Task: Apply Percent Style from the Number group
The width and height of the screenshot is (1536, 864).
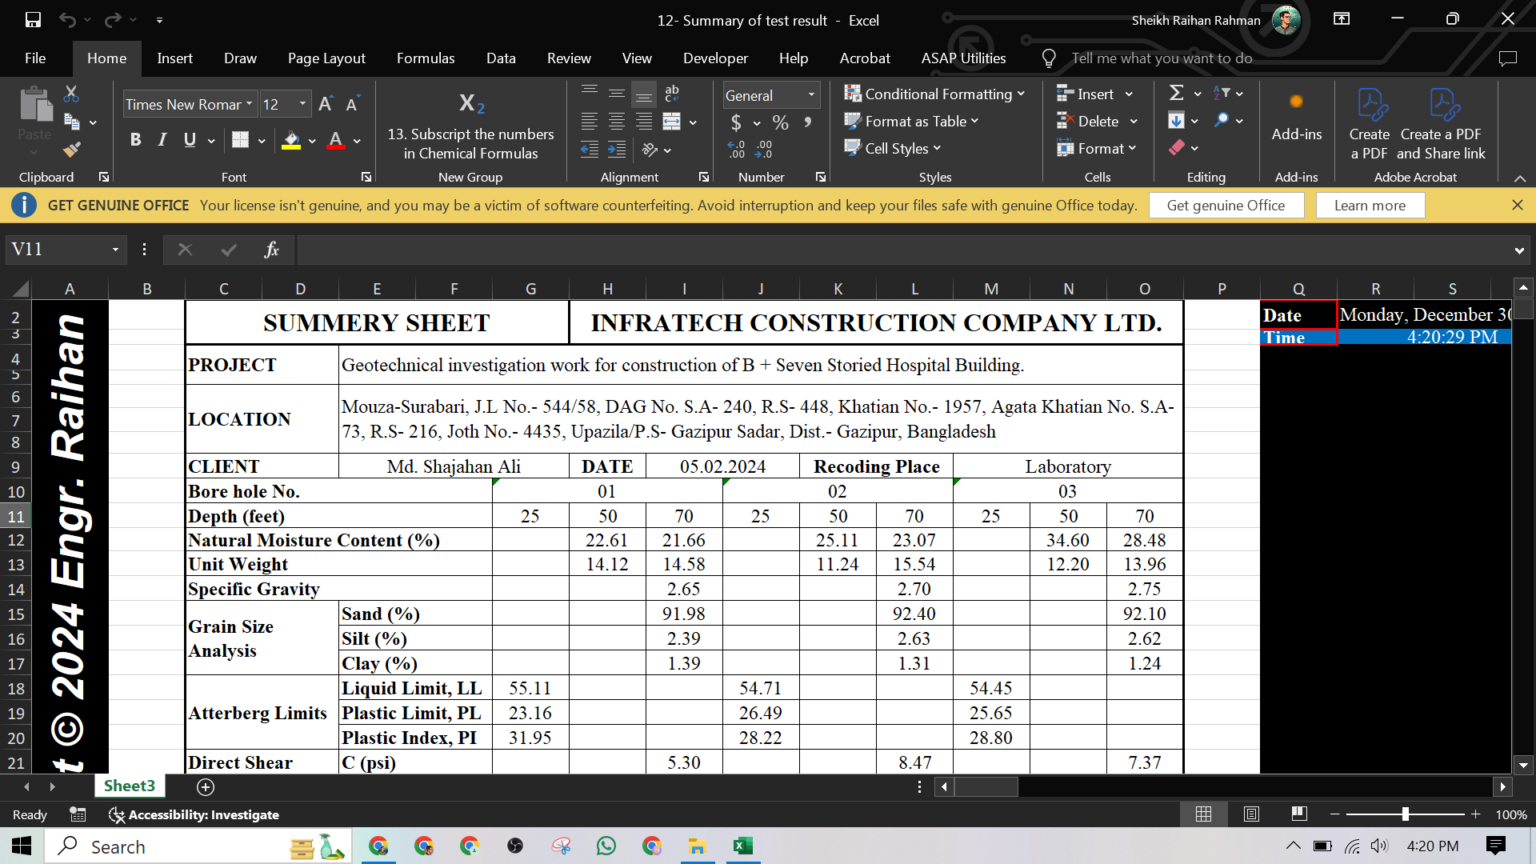Action: (779, 122)
